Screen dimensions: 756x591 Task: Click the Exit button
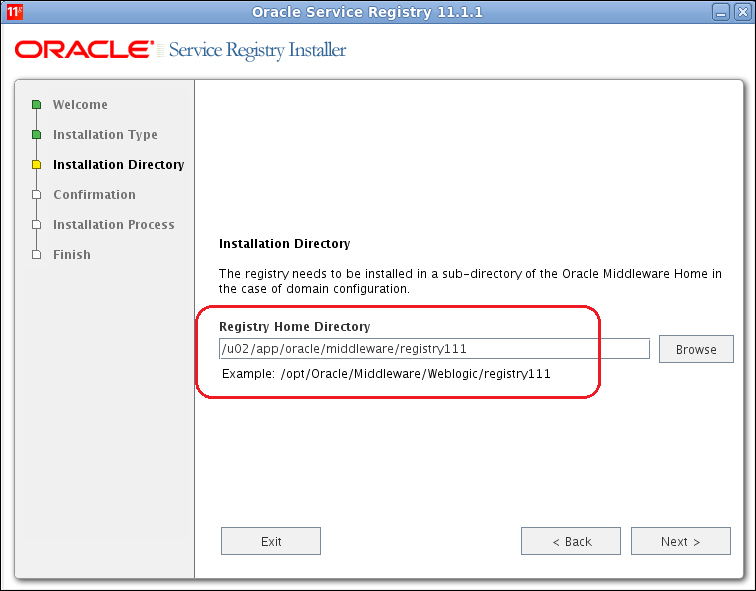(271, 541)
